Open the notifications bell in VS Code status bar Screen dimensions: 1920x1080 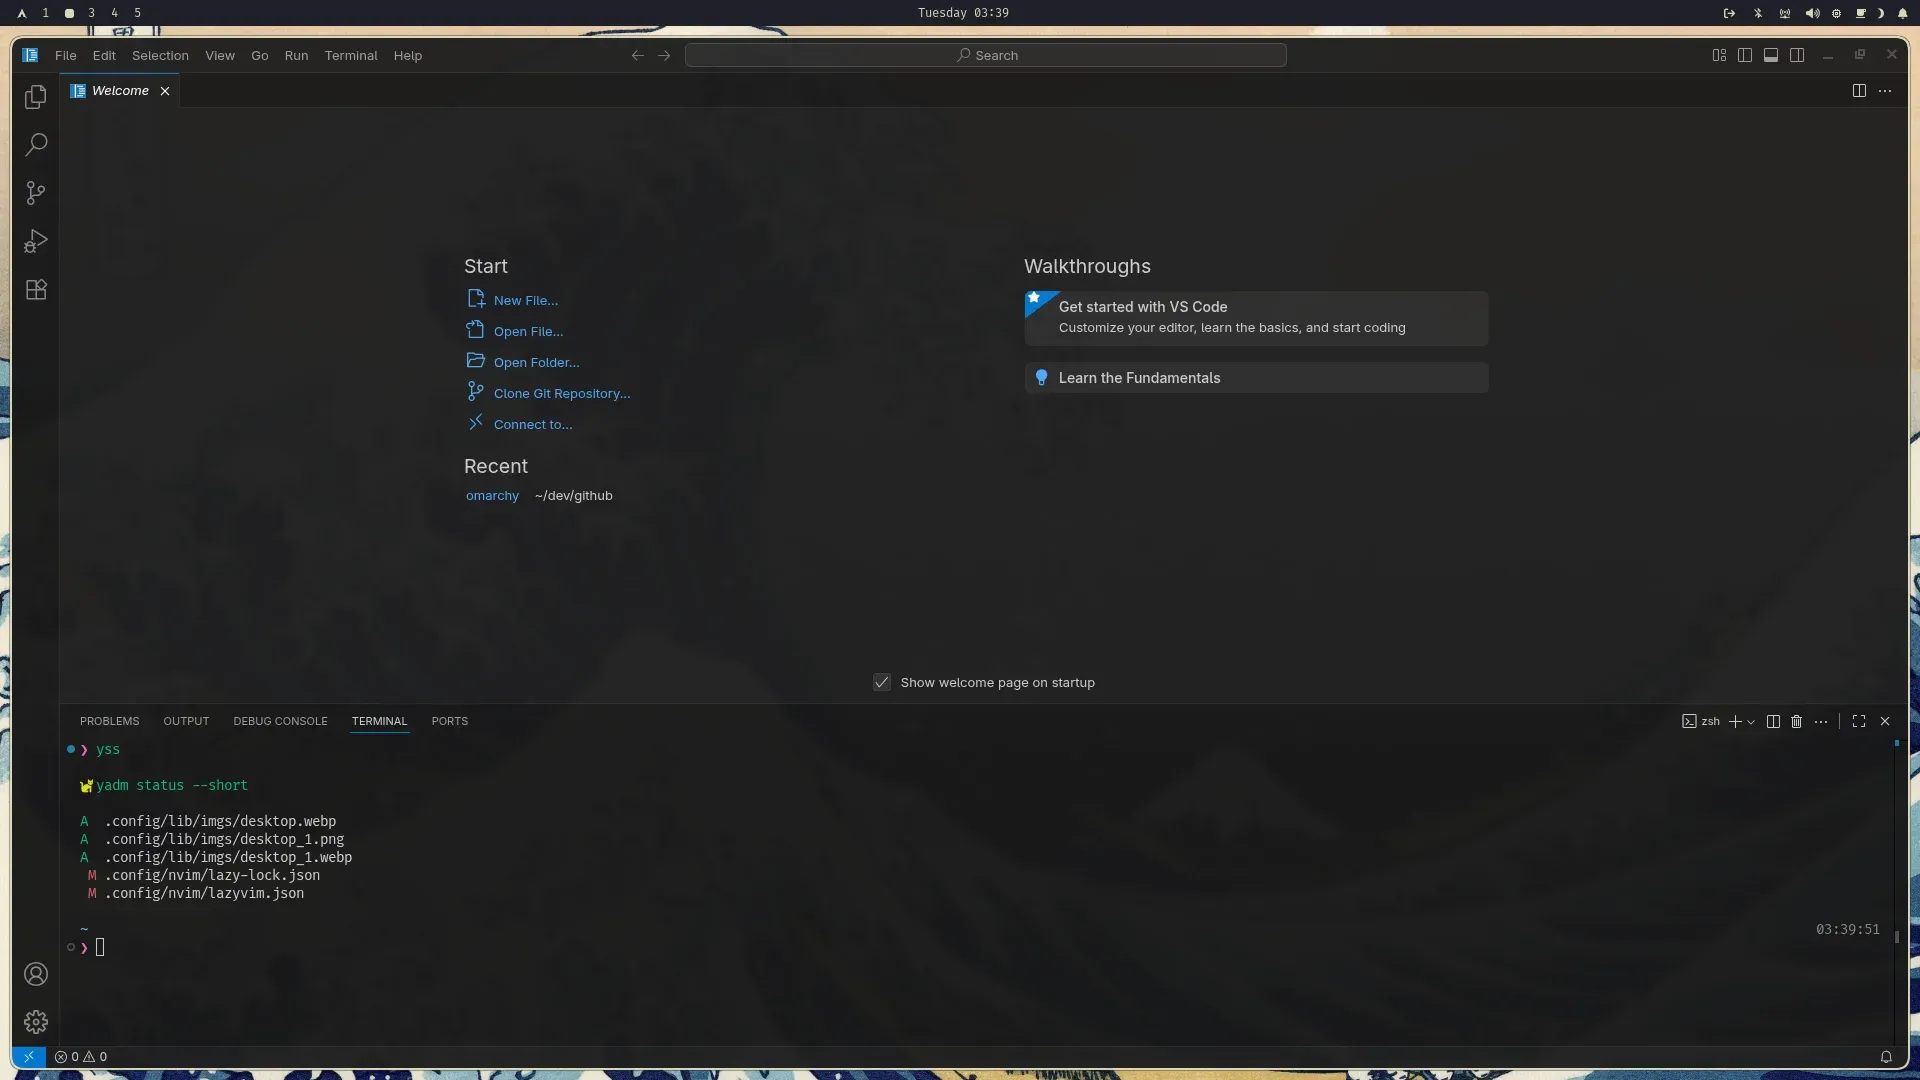coord(1886,1057)
